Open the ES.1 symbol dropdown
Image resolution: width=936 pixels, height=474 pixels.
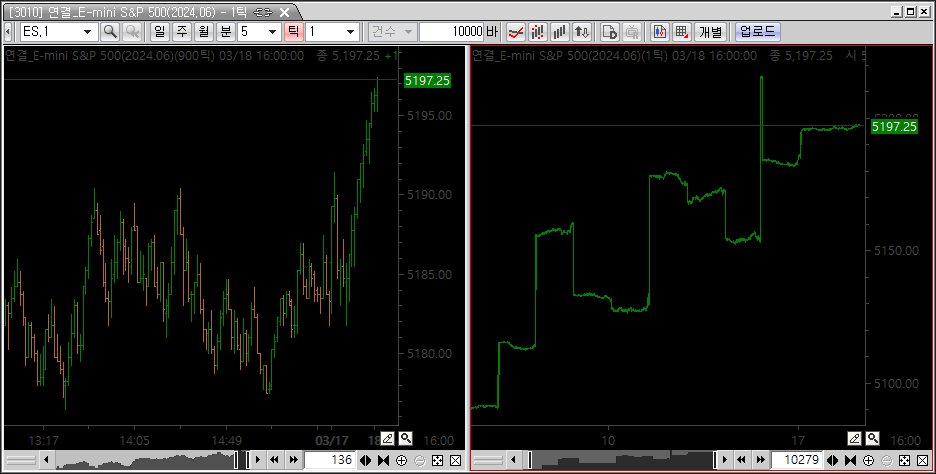(90, 32)
